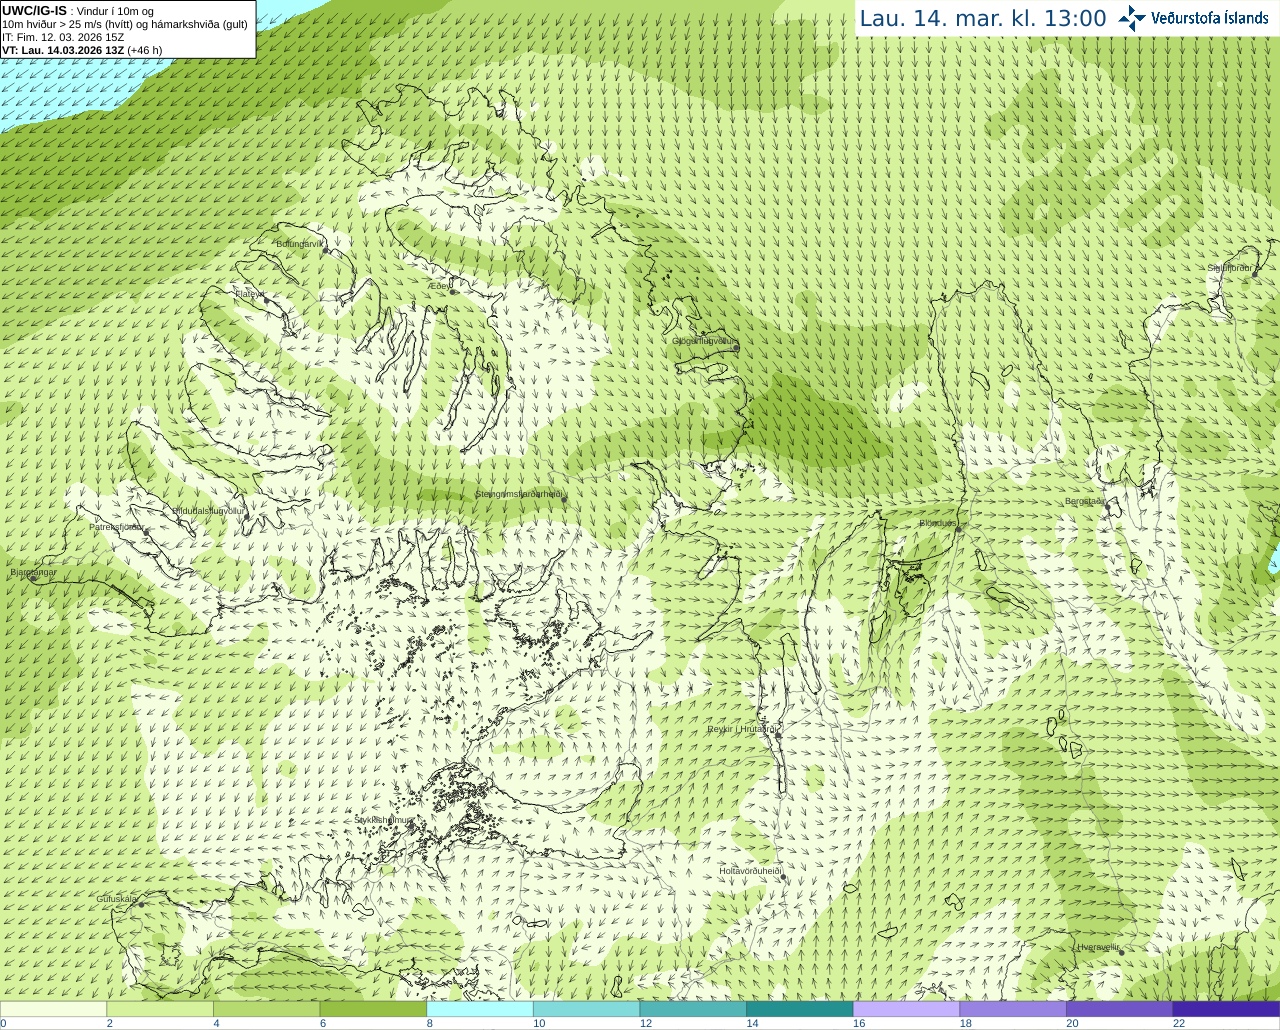Click the 18–20 m/s purple legend swatch
Viewport: 1280px width, 1030px height.
point(1013,1008)
